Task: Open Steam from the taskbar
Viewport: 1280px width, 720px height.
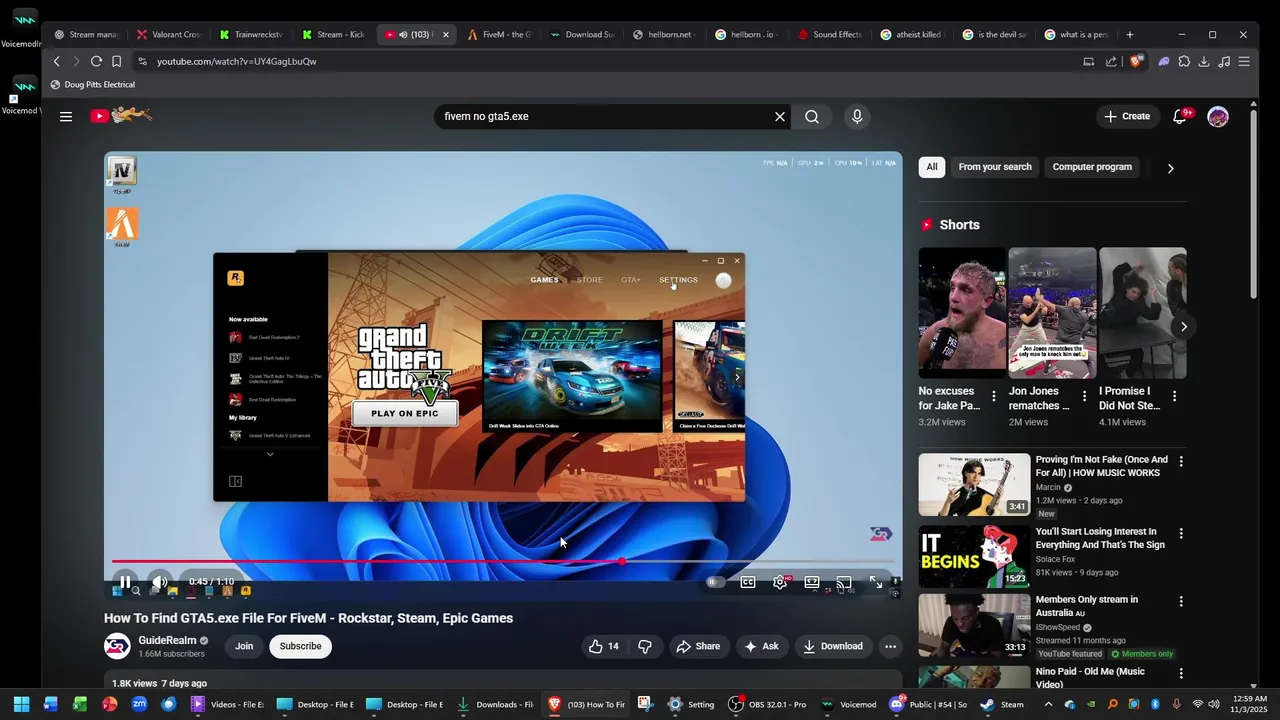Action: [1002, 704]
